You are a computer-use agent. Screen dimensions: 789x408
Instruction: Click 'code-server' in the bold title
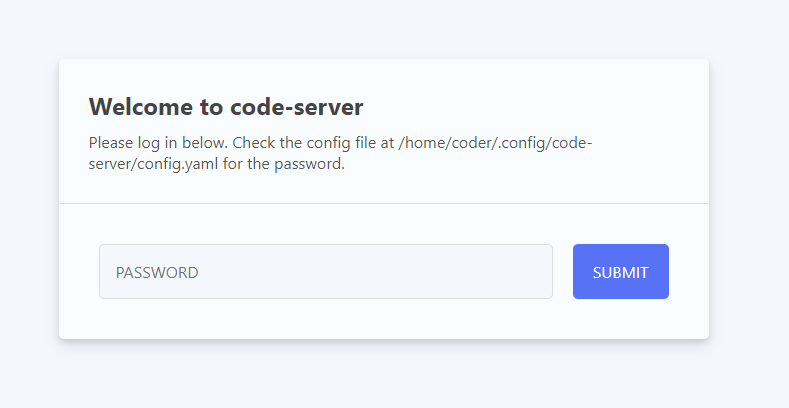[297, 107]
